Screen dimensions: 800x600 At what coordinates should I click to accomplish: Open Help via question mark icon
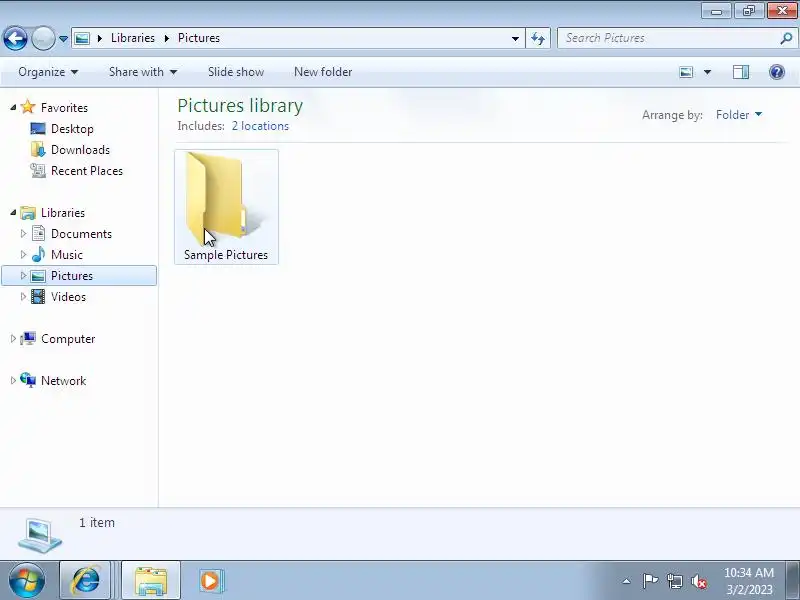[777, 72]
